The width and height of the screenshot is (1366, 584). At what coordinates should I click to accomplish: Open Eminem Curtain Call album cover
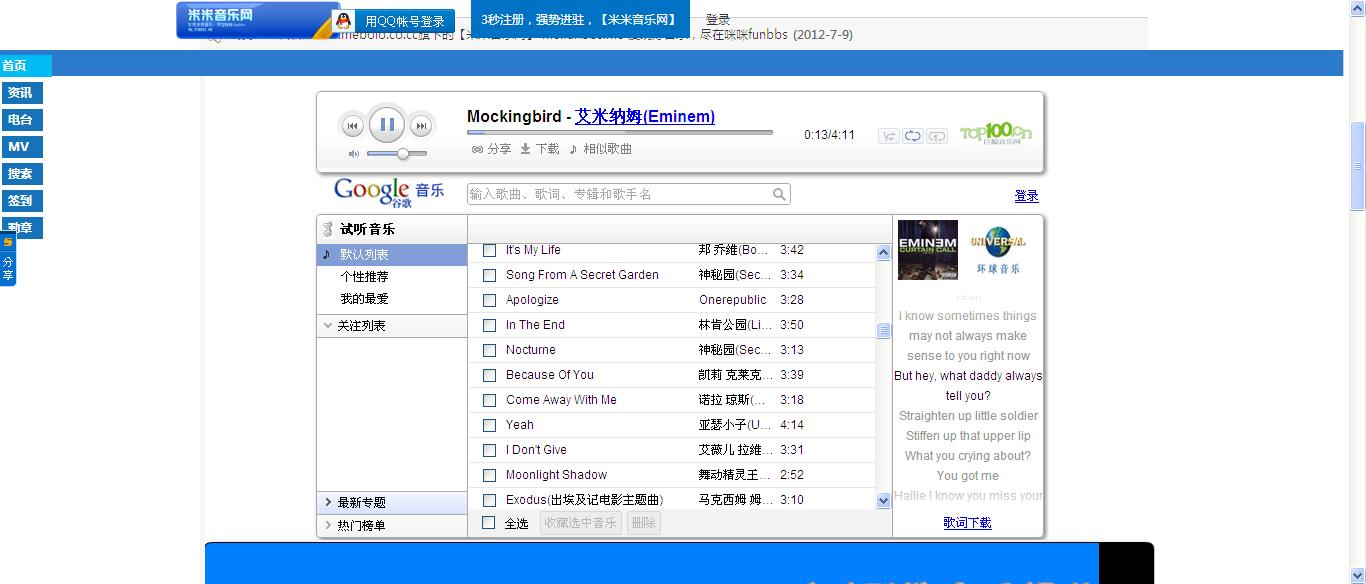click(x=928, y=250)
